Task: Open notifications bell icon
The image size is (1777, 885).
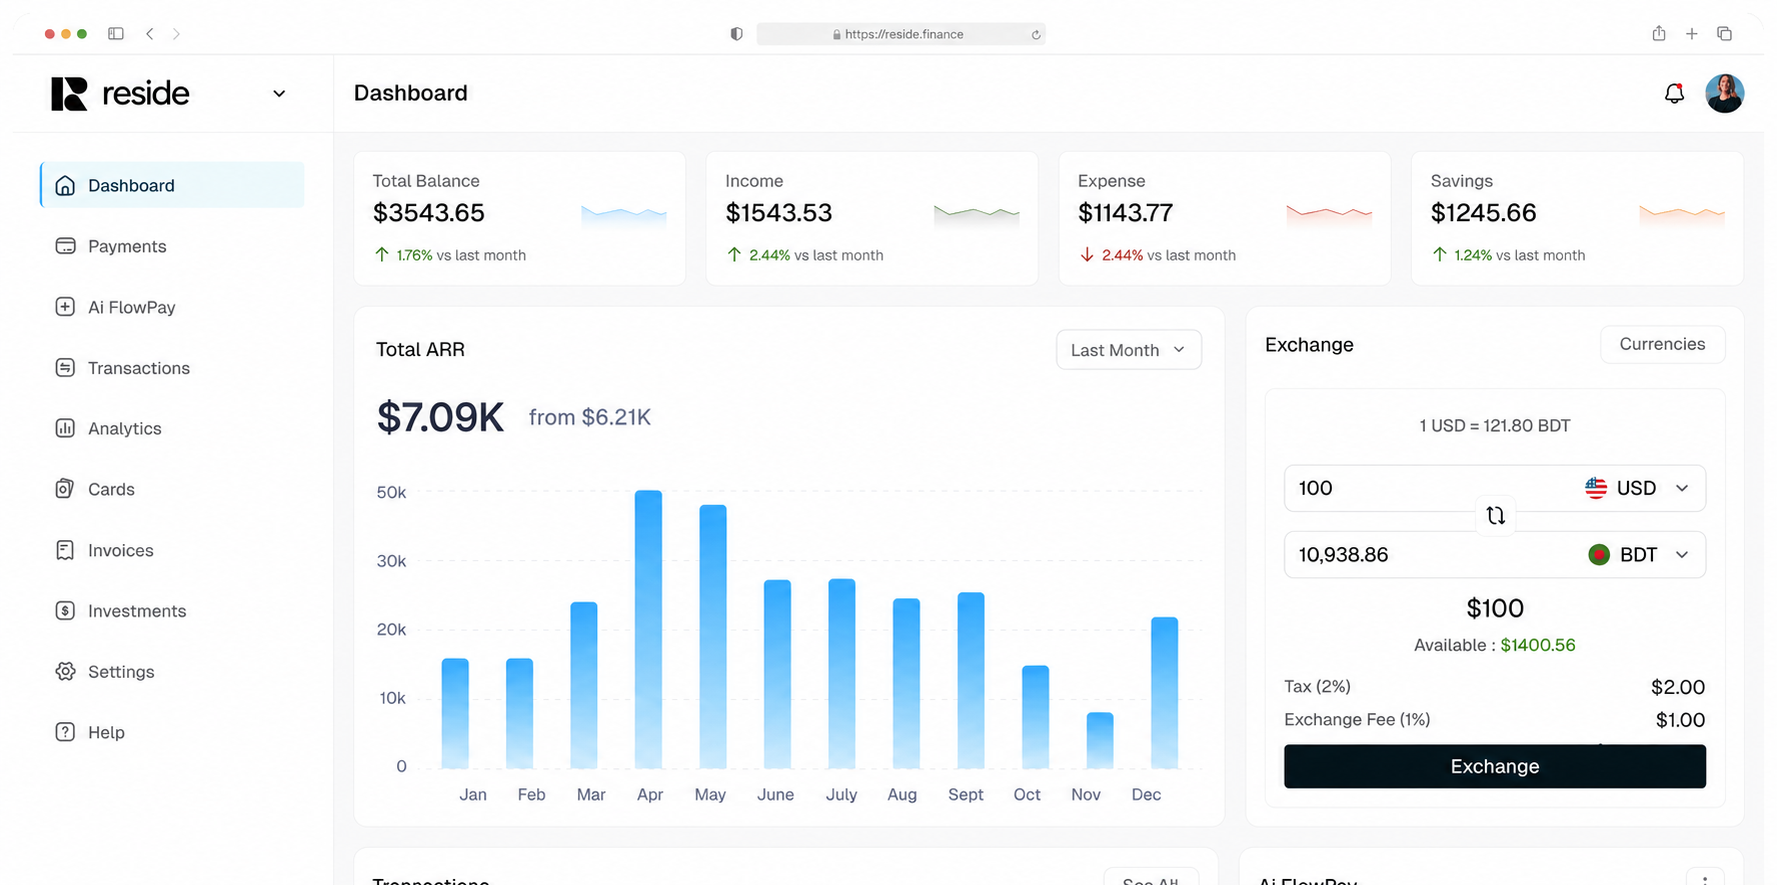Action: pos(1674,93)
